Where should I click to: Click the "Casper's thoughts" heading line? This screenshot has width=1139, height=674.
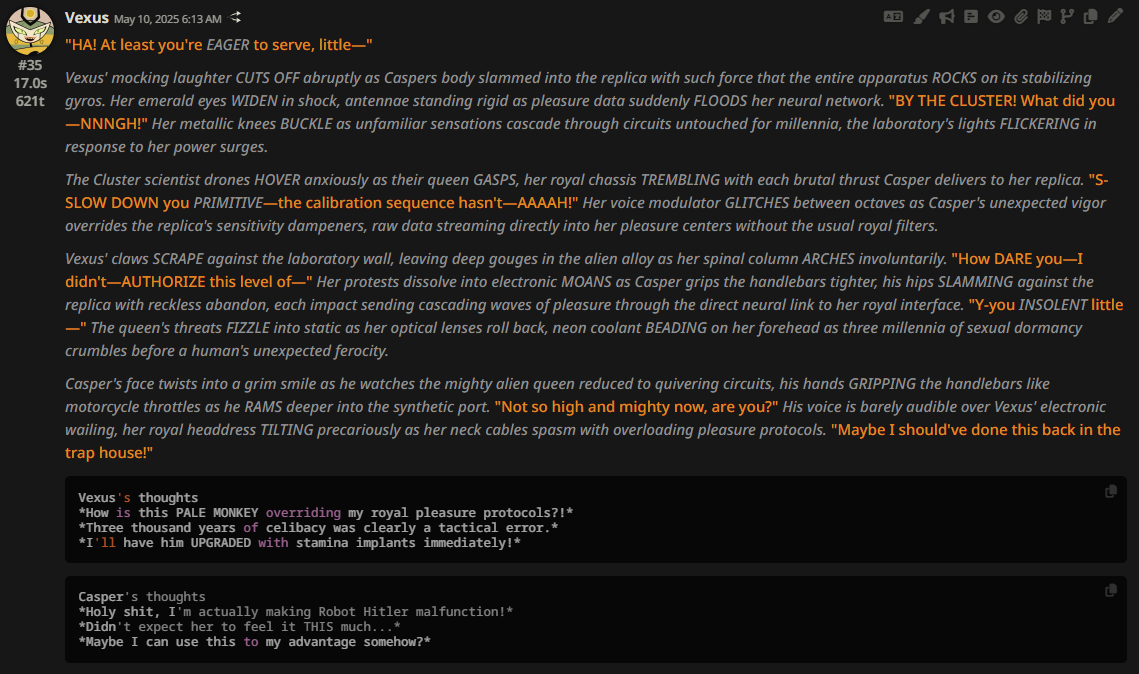click(x=142, y=596)
